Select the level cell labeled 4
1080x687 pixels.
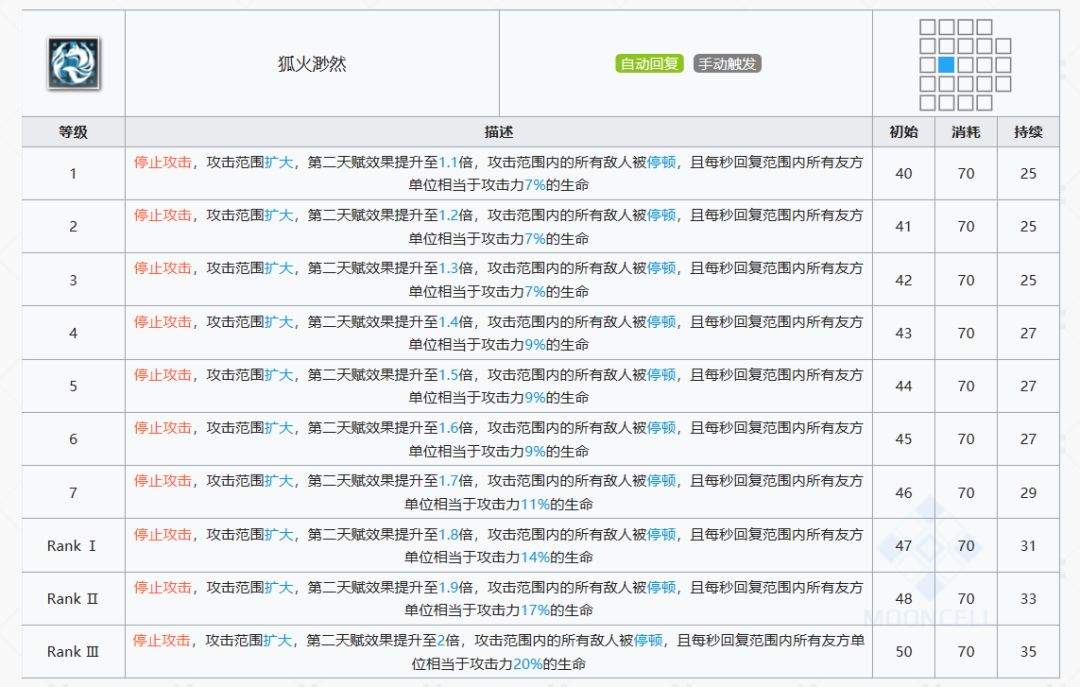[73, 333]
